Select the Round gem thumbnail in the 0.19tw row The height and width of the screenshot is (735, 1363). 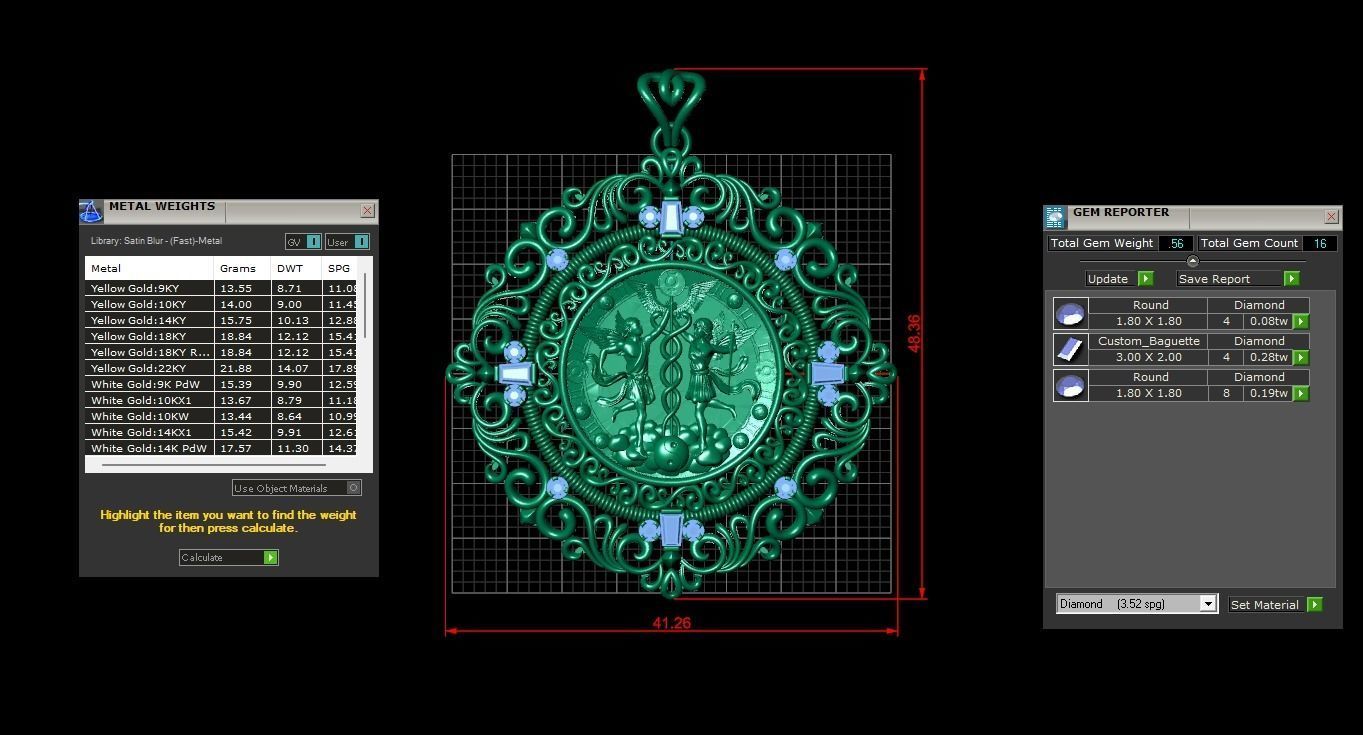point(1070,385)
